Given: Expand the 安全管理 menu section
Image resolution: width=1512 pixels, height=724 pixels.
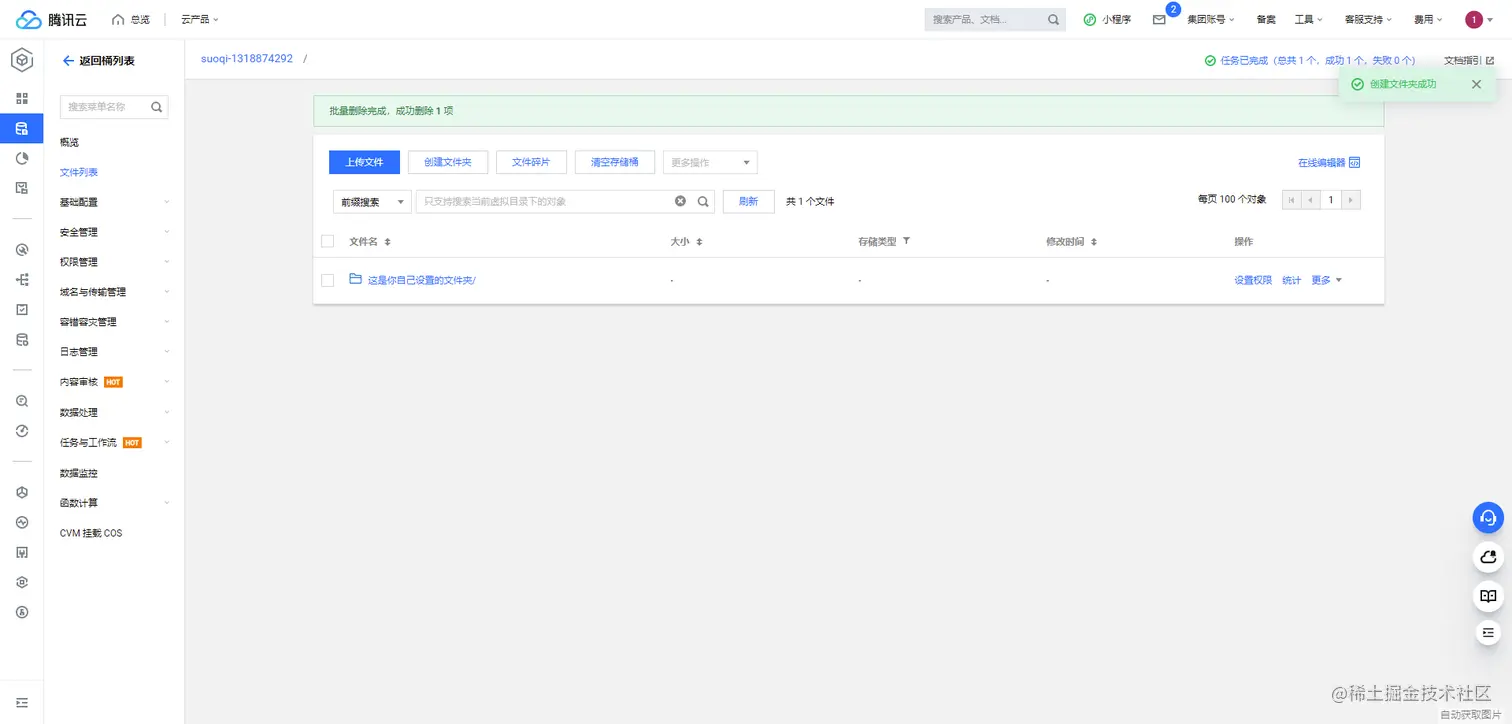Looking at the screenshot, I should 114,232.
